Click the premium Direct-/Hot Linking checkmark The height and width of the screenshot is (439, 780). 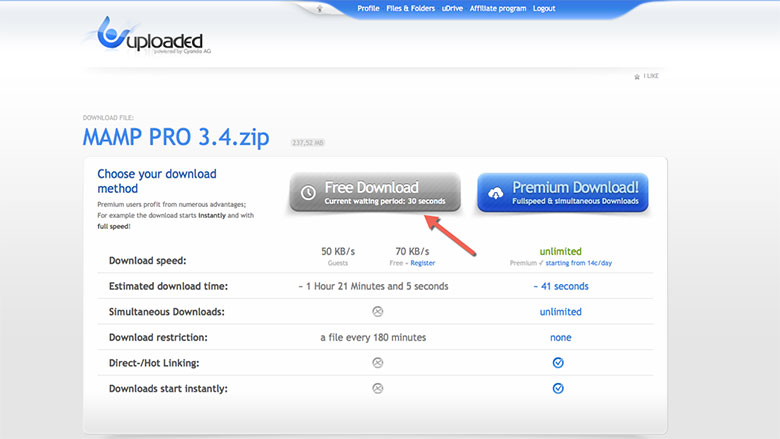coord(559,362)
